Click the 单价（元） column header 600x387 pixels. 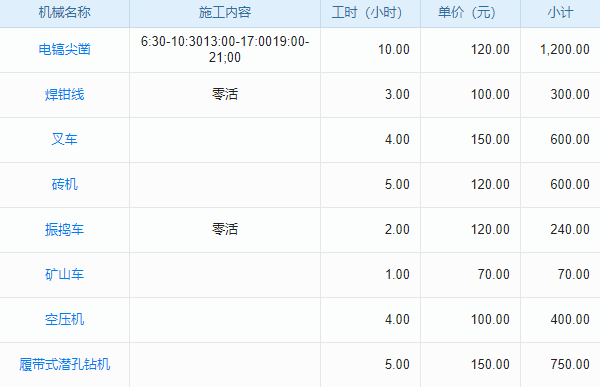click(467, 13)
